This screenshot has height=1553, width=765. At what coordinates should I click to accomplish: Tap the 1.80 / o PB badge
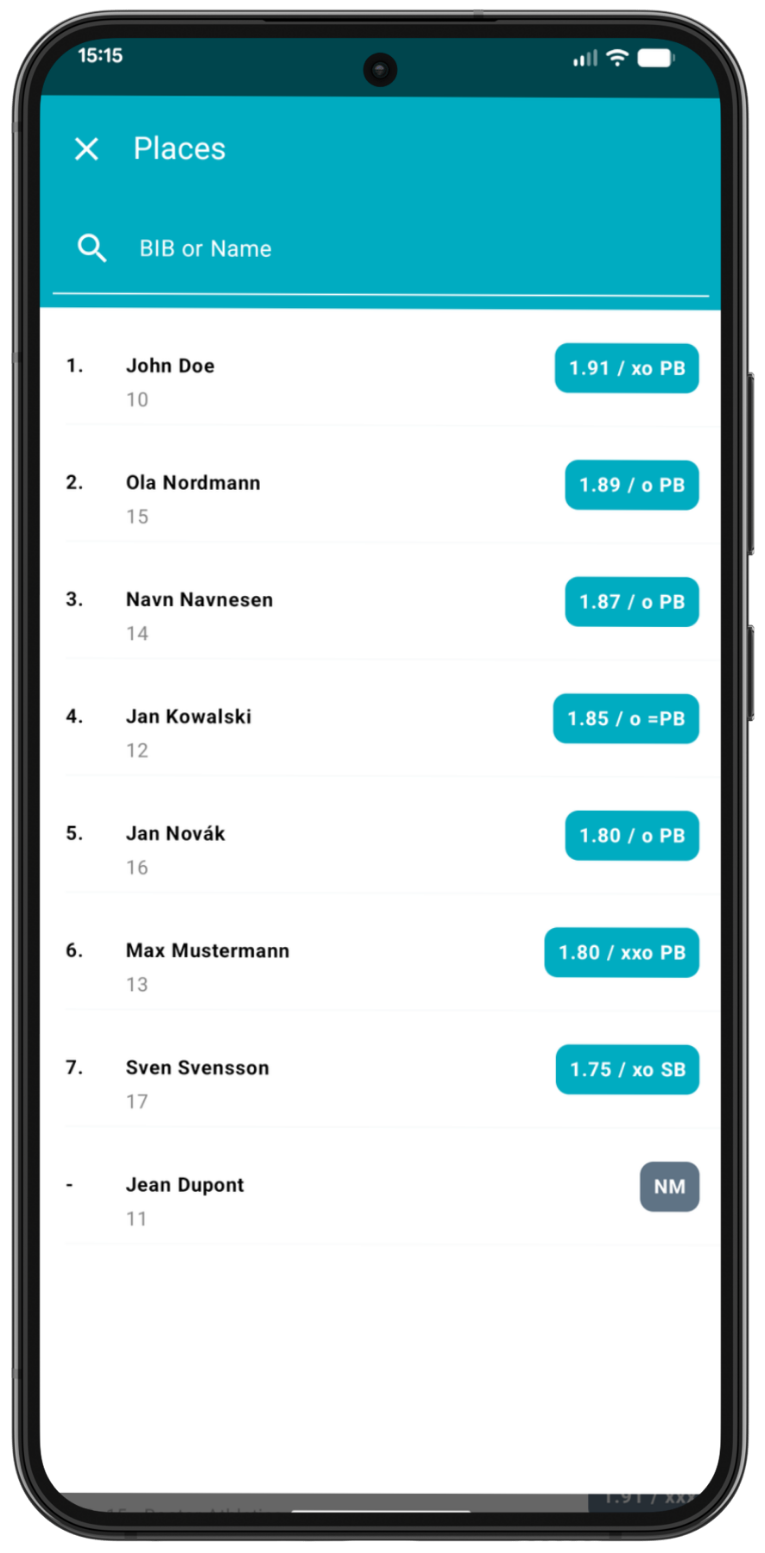[x=631, y=836]
